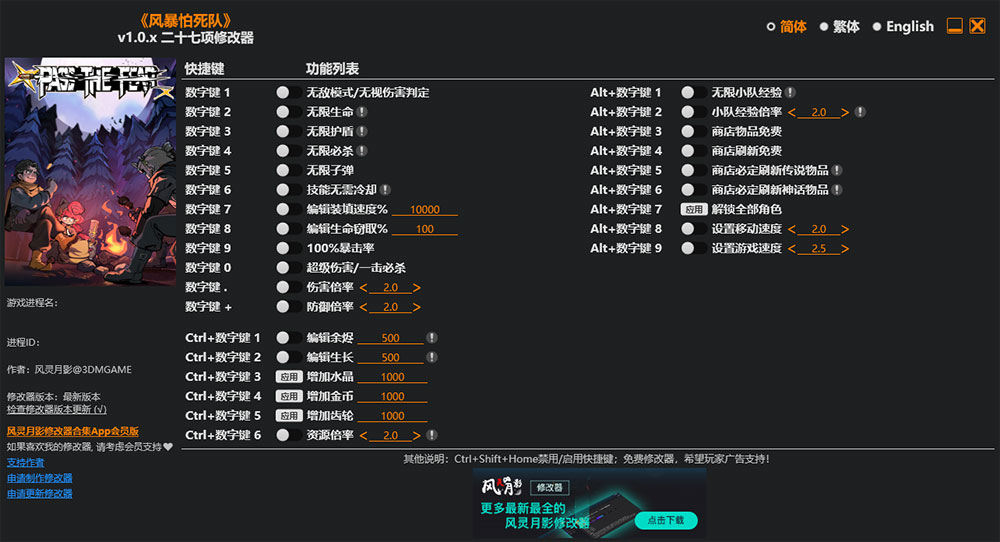Screen dimensions: 1000x542
Task: Click the 编辑生命窃取% value field 100
Action: (x=425, y=229)
